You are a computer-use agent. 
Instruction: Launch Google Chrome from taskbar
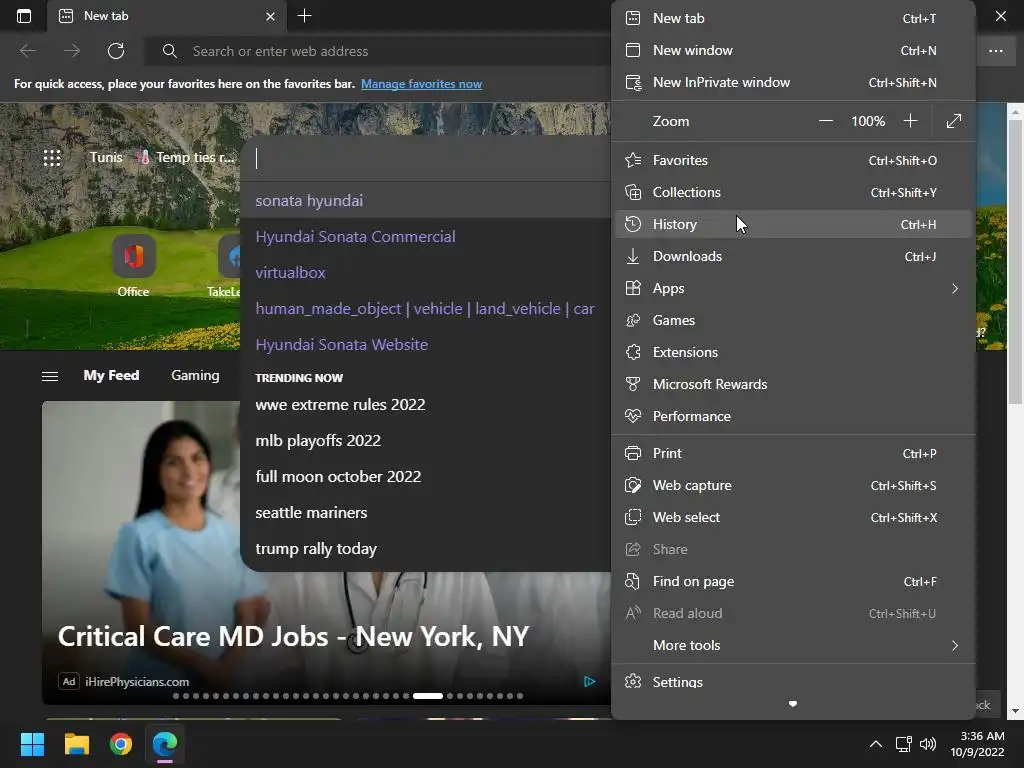click(121, 744)
